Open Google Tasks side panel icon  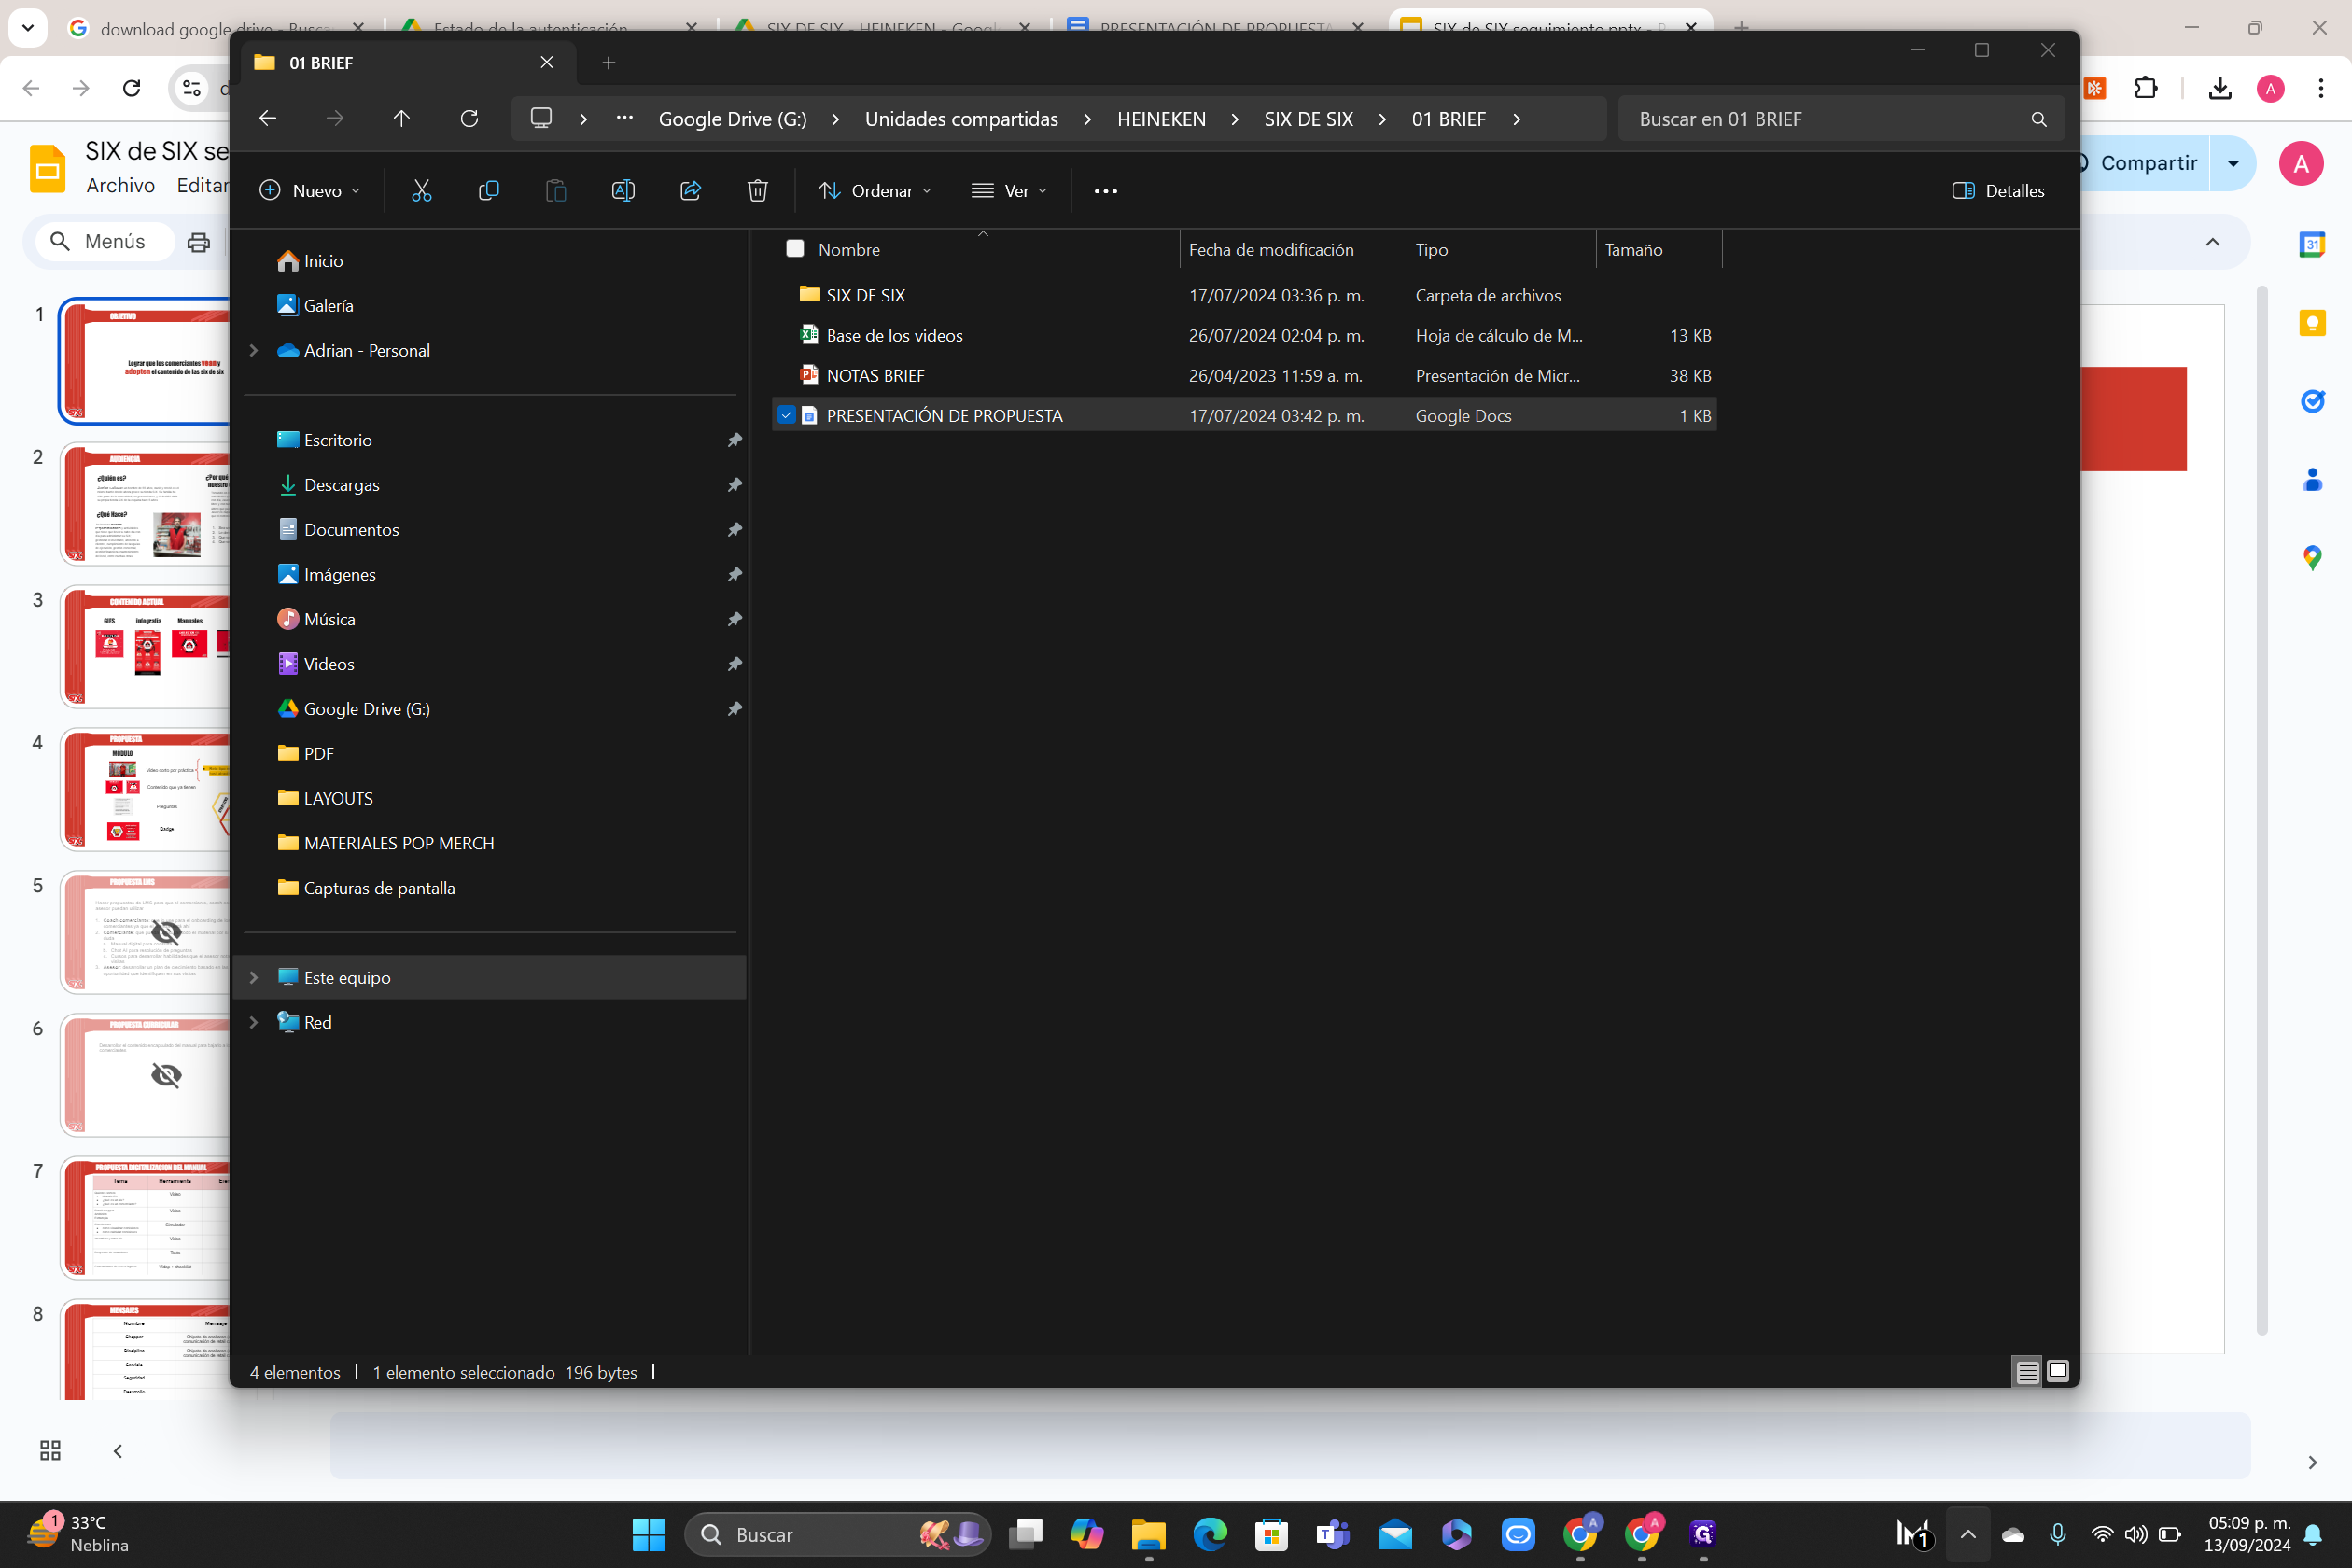coord(2312,401)
